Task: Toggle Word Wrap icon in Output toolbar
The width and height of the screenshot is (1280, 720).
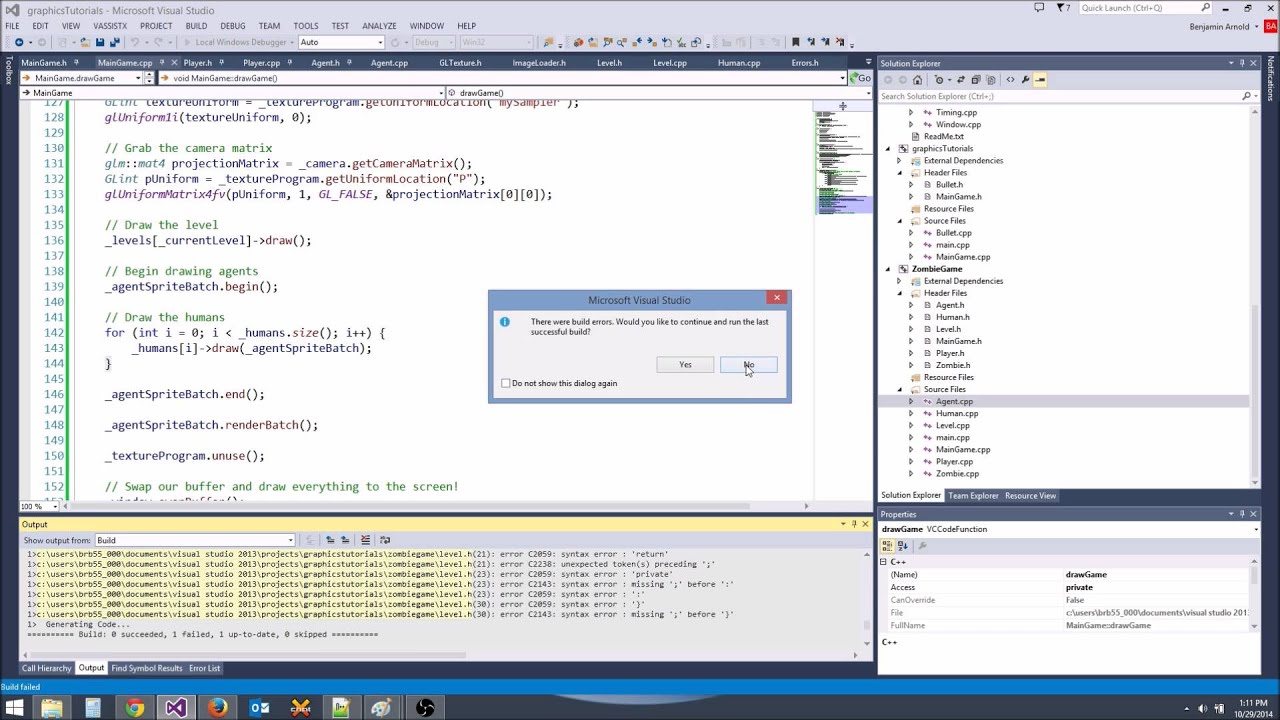Action: pos(385,540)
